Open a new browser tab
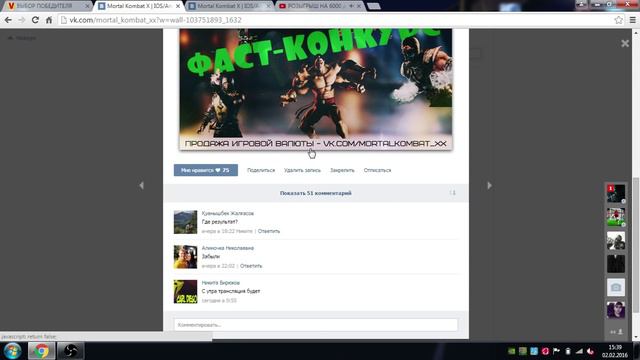This screenshot has width=640, height=360. (x=373, y=6)
